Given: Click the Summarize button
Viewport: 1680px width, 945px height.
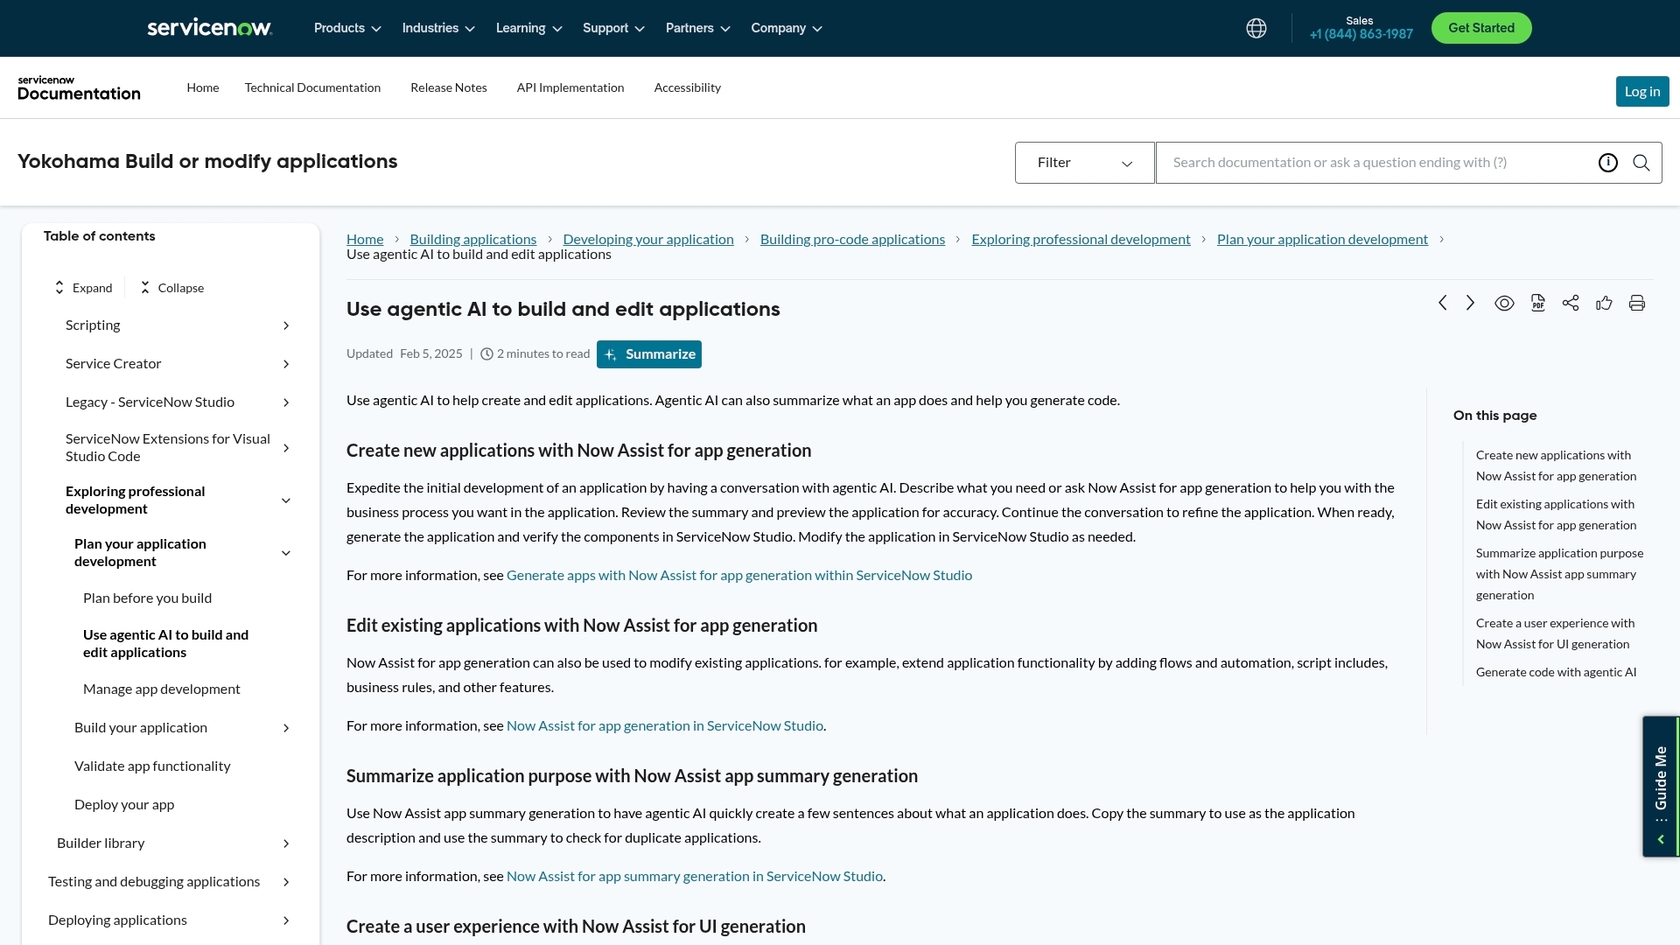Looking at the screenshot, I should (x=648, y=354).
